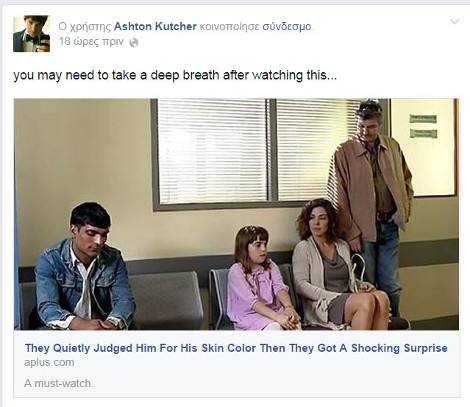Open the poster's profile picture thumbnail
This screenshot has height=407, width=470.
point(32,34)
